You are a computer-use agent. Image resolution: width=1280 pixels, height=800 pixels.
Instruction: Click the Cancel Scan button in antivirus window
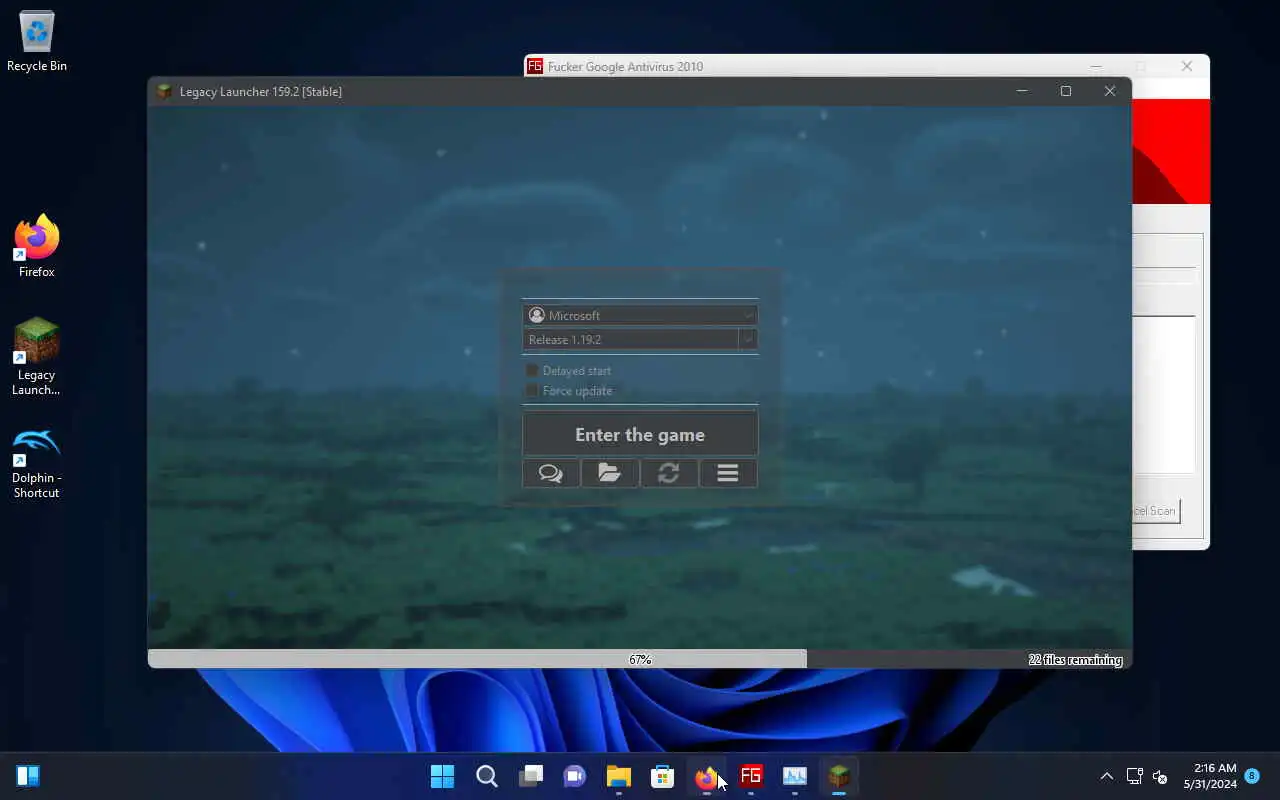point(1156,511)
